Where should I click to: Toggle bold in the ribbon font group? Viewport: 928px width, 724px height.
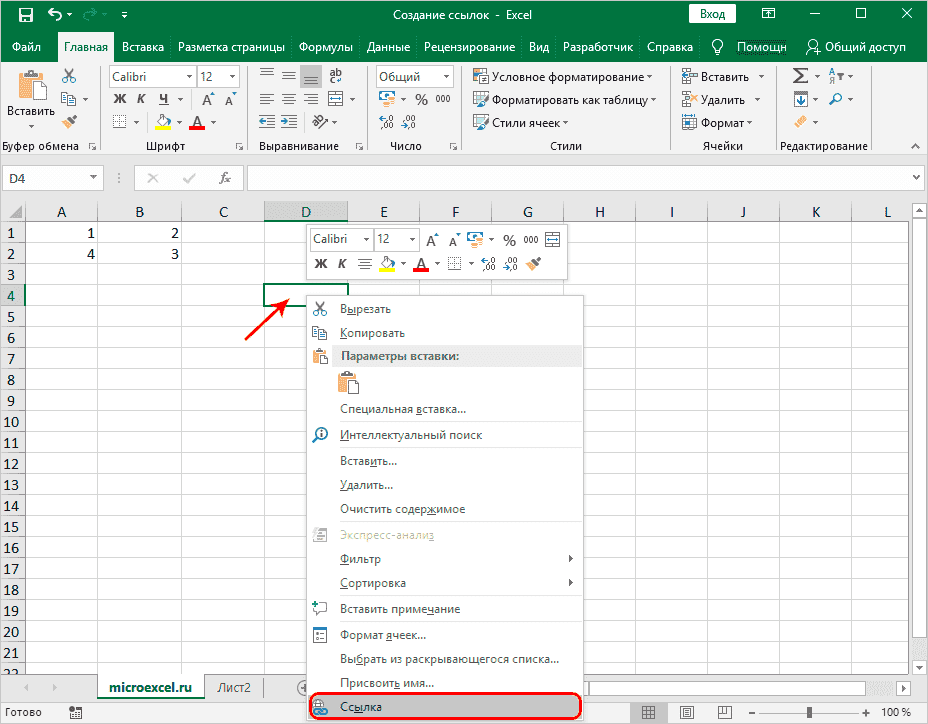(x=120, y=99)
